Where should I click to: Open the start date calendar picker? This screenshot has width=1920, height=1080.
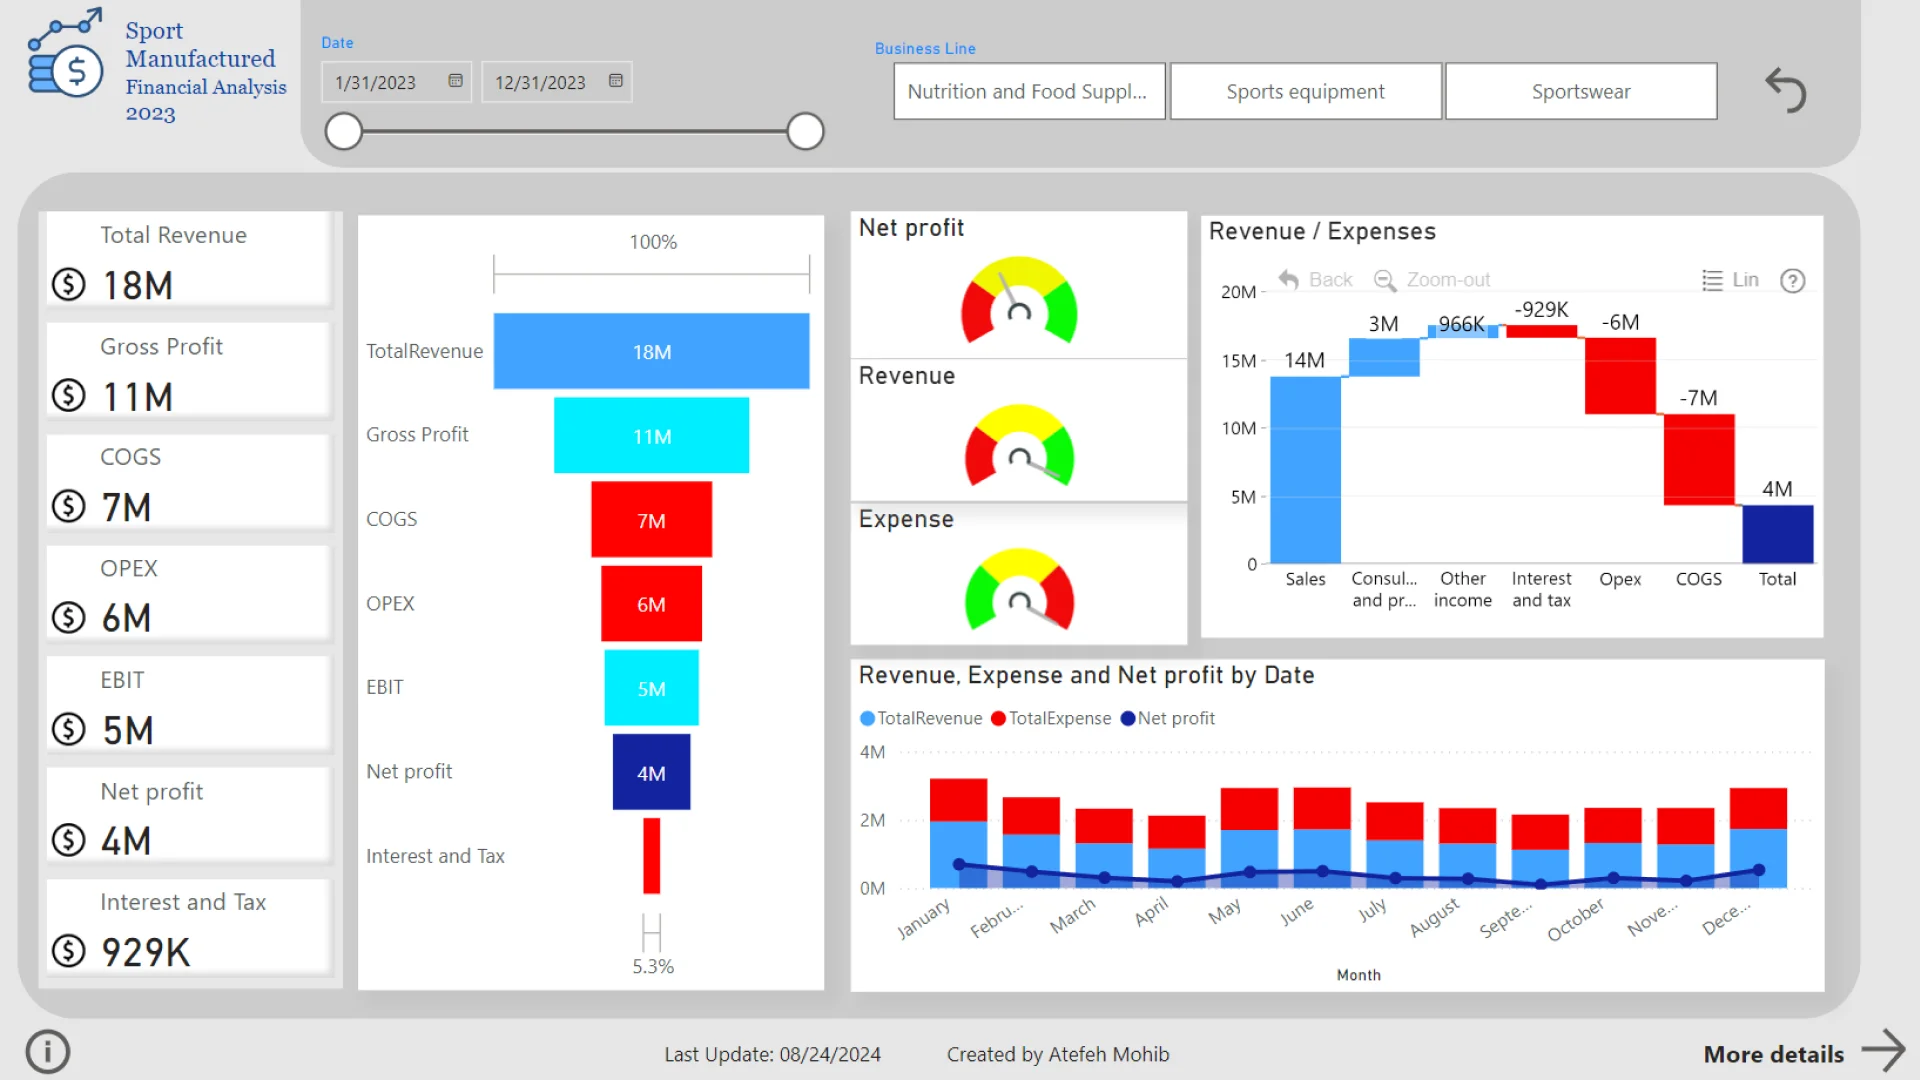455,81
